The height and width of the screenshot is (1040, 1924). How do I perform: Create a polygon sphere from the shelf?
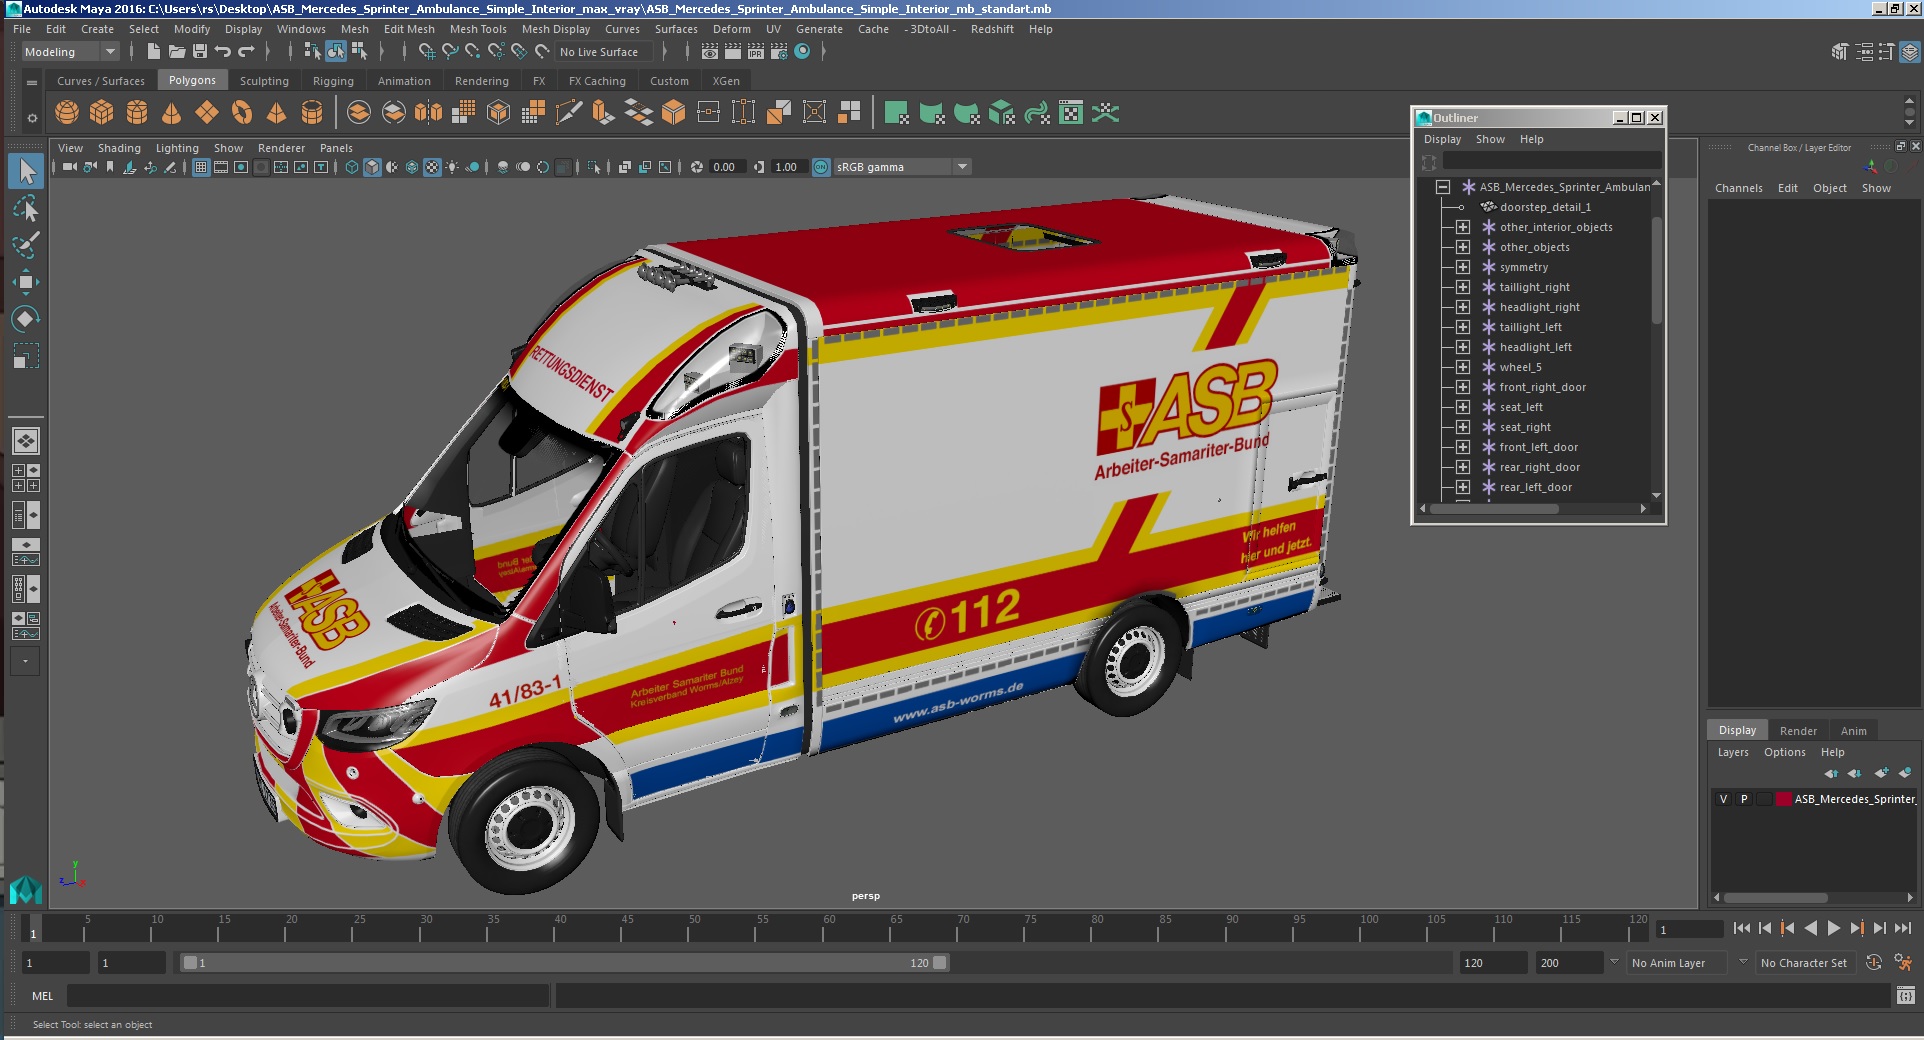tap(67, 113)
